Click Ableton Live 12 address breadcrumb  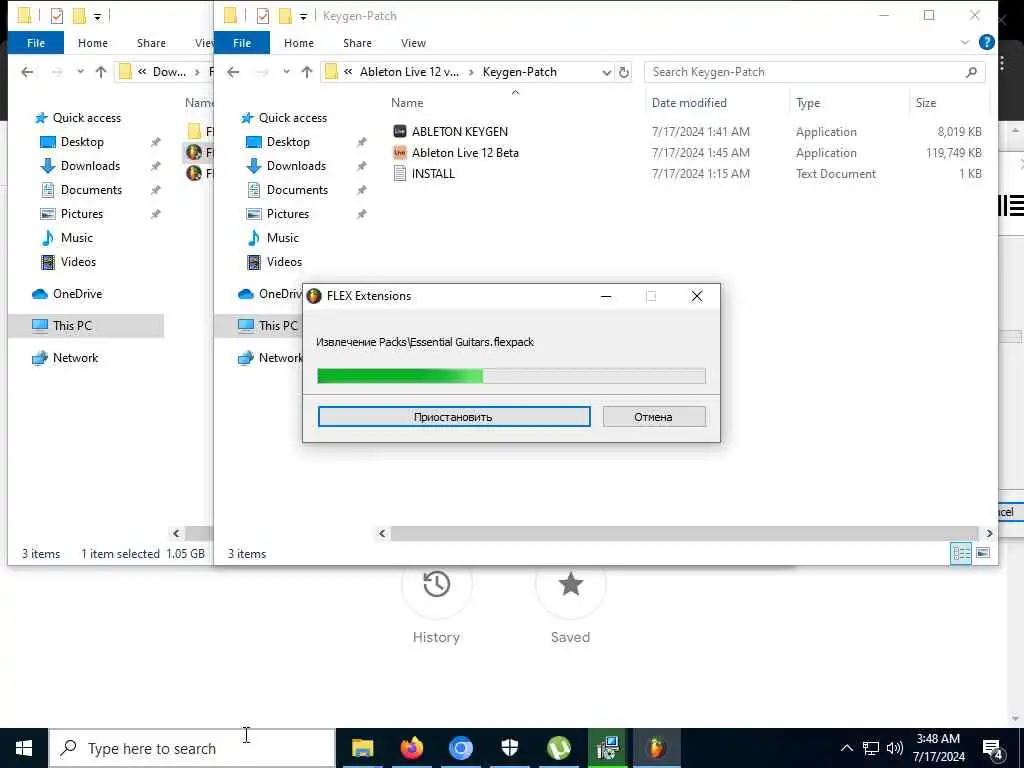coord(409,72)
